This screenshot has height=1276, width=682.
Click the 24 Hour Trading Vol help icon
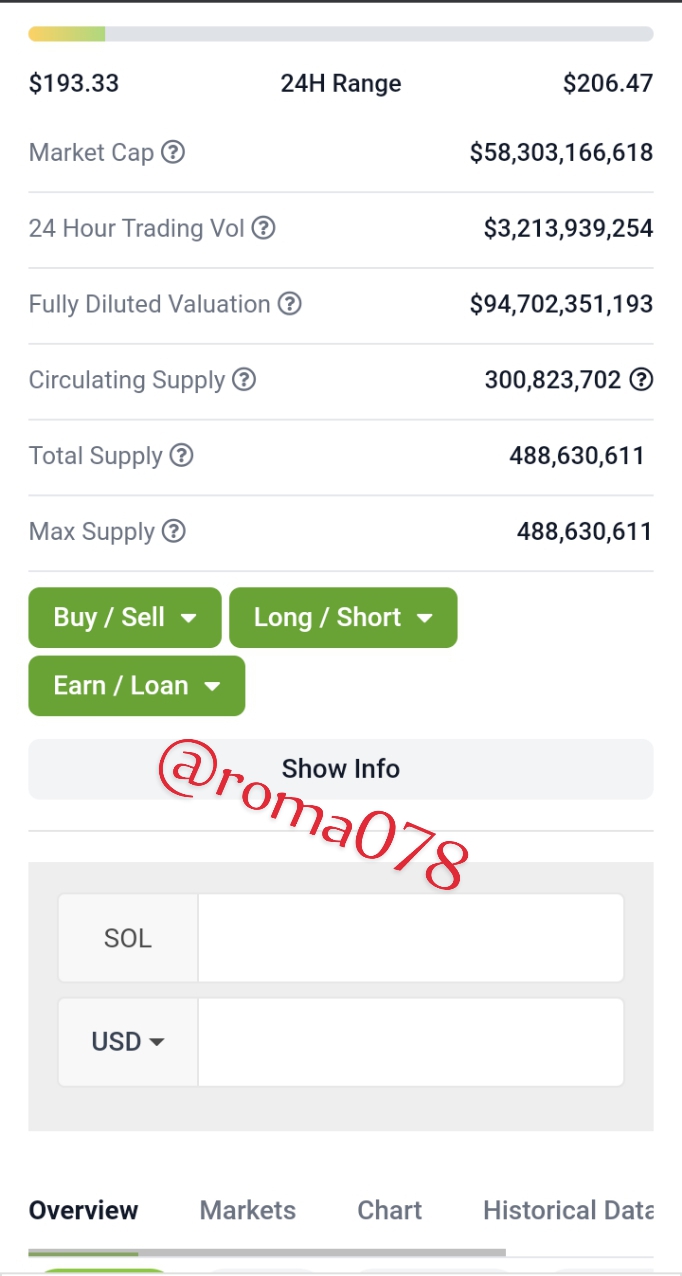(263, 228)
